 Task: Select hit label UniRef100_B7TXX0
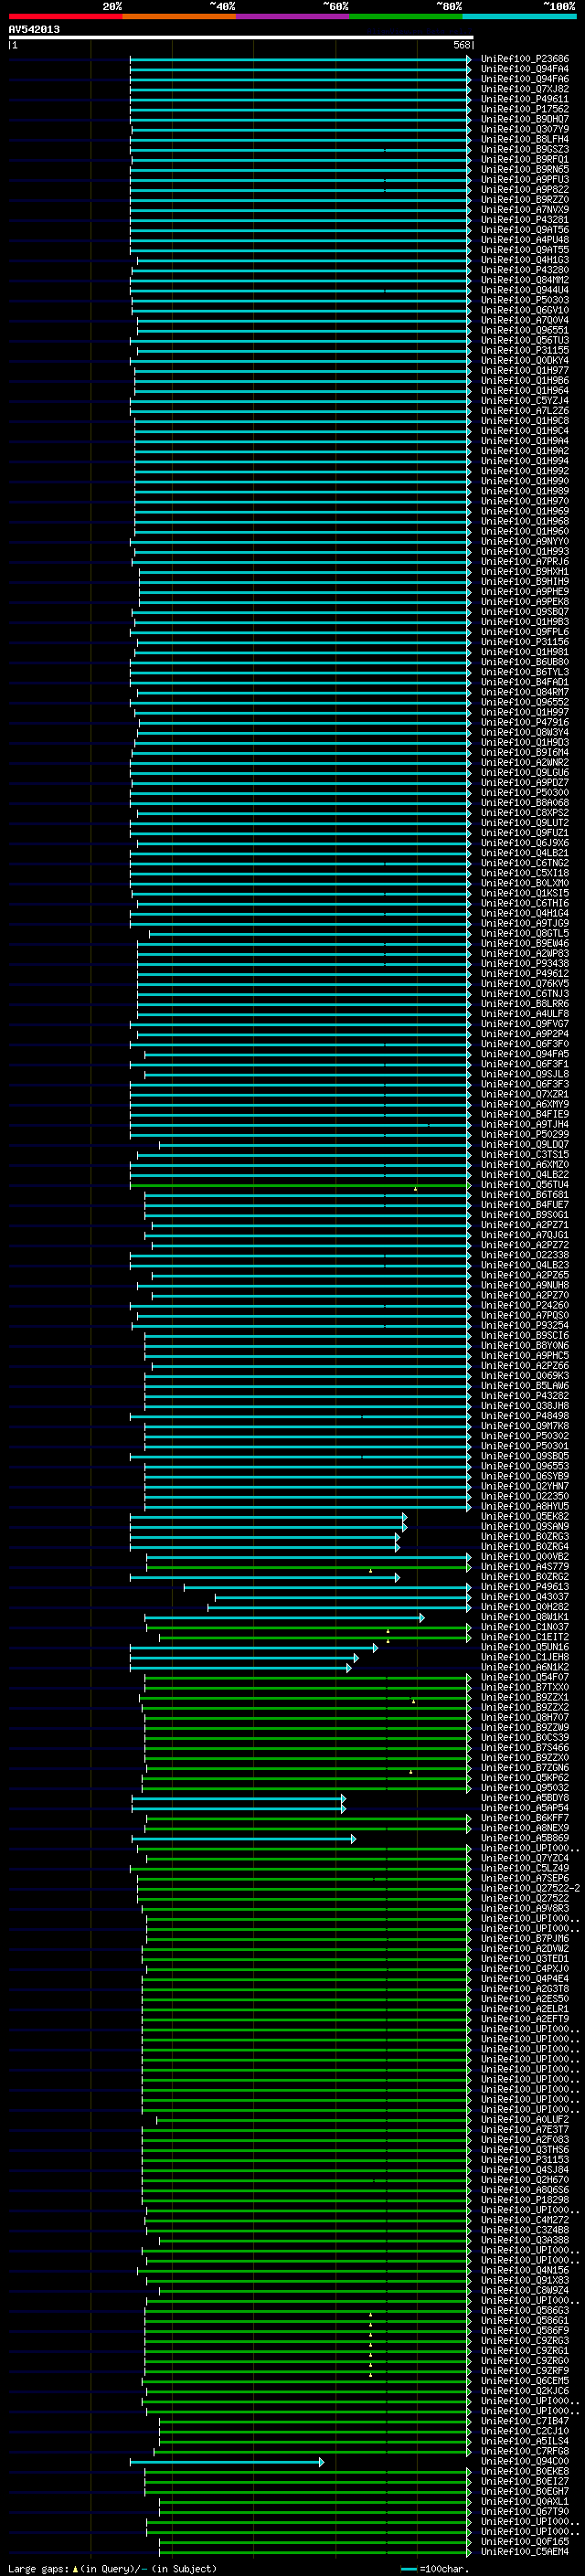coord(525,1687)
